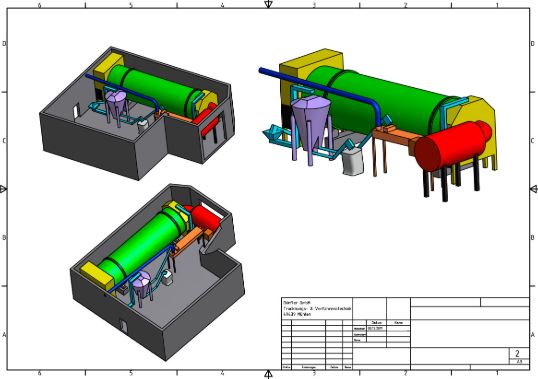The image size is (538, 379).
Task: Select the bottom-left building isometric view
Action: (157, 272)
